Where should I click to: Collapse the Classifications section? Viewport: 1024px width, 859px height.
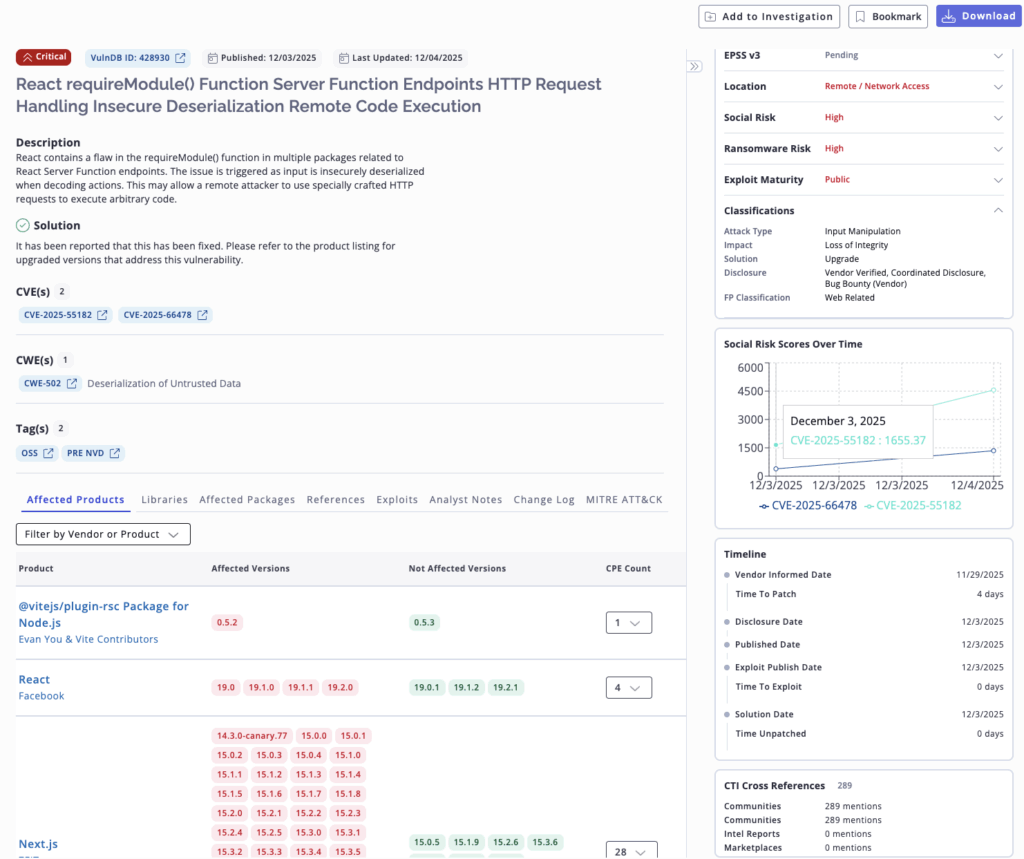point(997,211)
